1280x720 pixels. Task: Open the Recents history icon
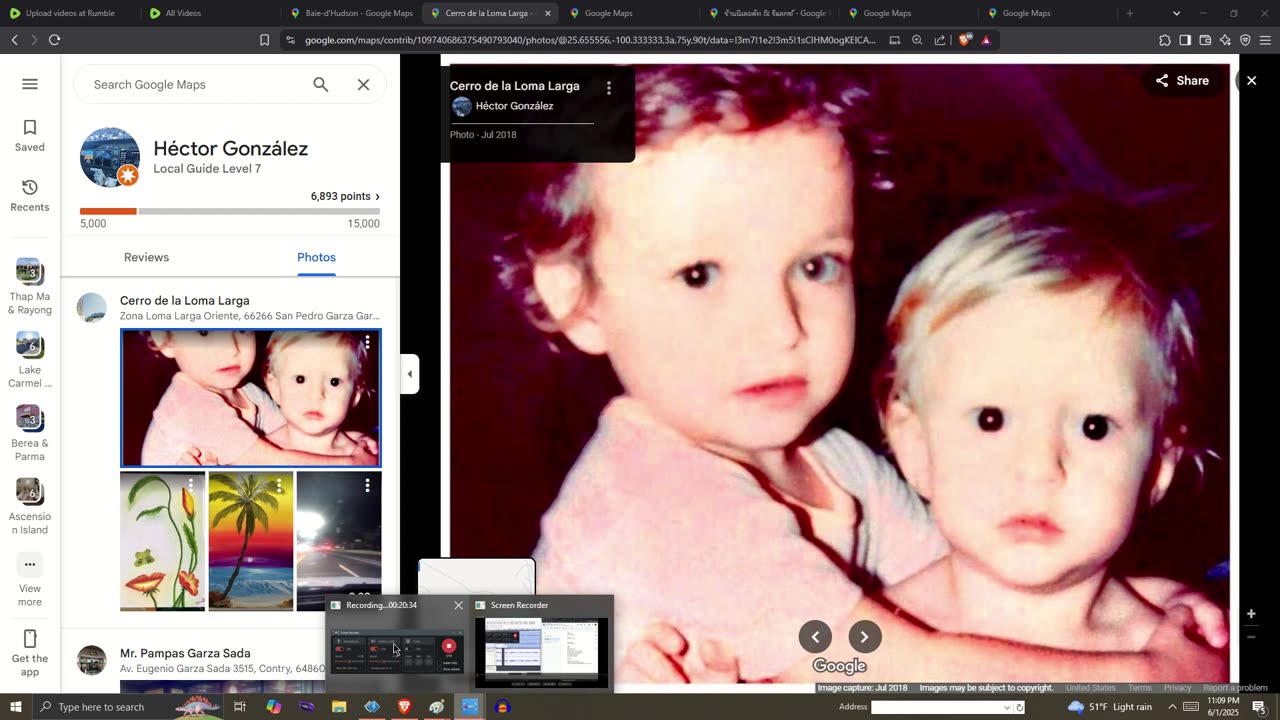point(30,195)
